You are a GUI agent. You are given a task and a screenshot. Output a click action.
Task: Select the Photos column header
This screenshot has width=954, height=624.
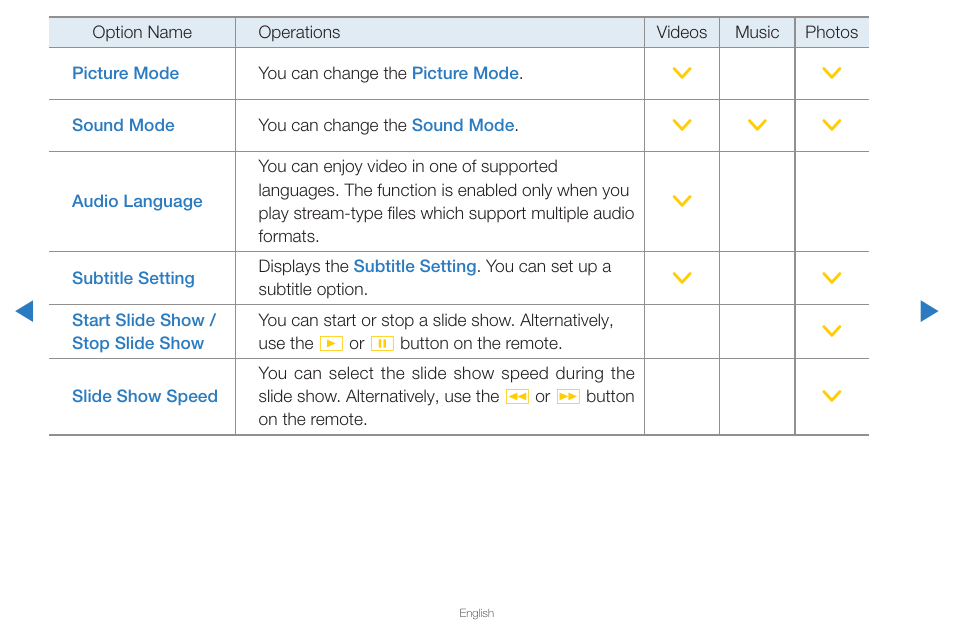point(832,32)
